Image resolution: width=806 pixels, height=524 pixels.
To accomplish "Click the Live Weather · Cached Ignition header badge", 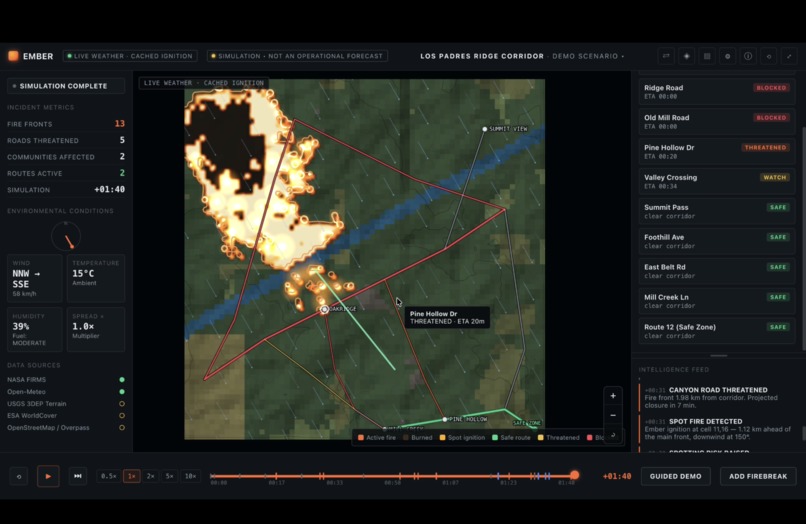I will point(130,56).
